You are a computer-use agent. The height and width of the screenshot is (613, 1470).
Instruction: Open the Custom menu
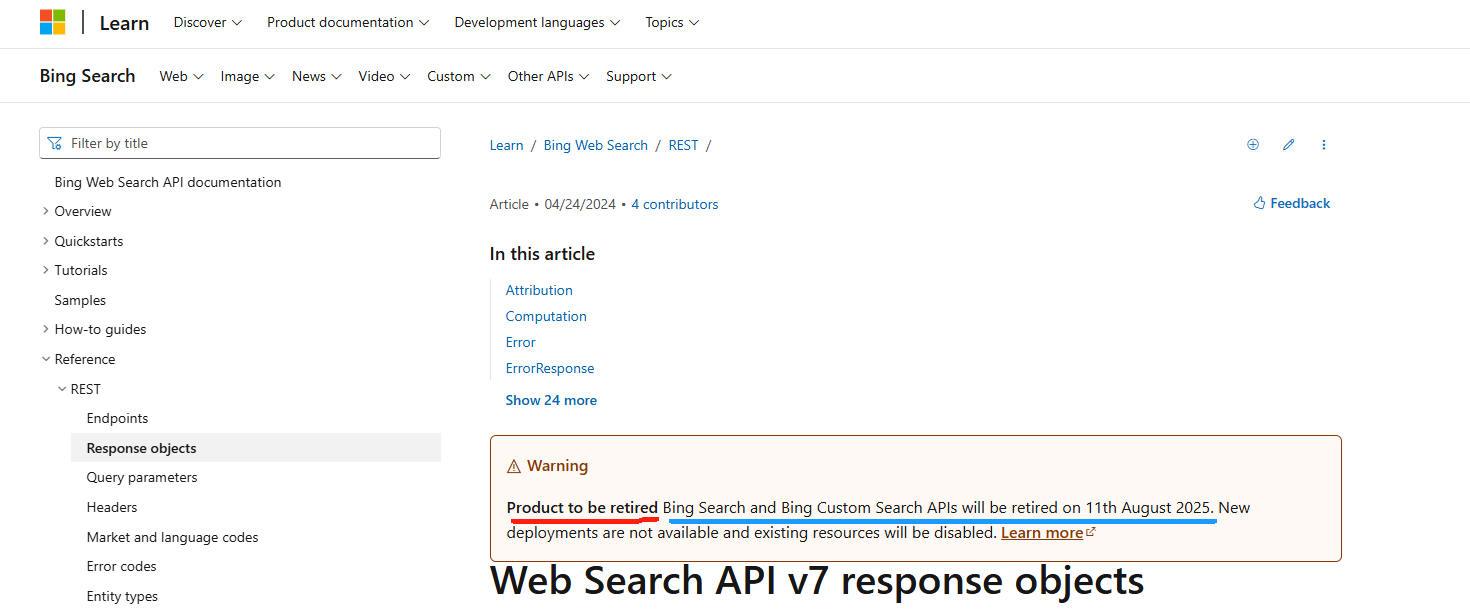tap(459, 76)
